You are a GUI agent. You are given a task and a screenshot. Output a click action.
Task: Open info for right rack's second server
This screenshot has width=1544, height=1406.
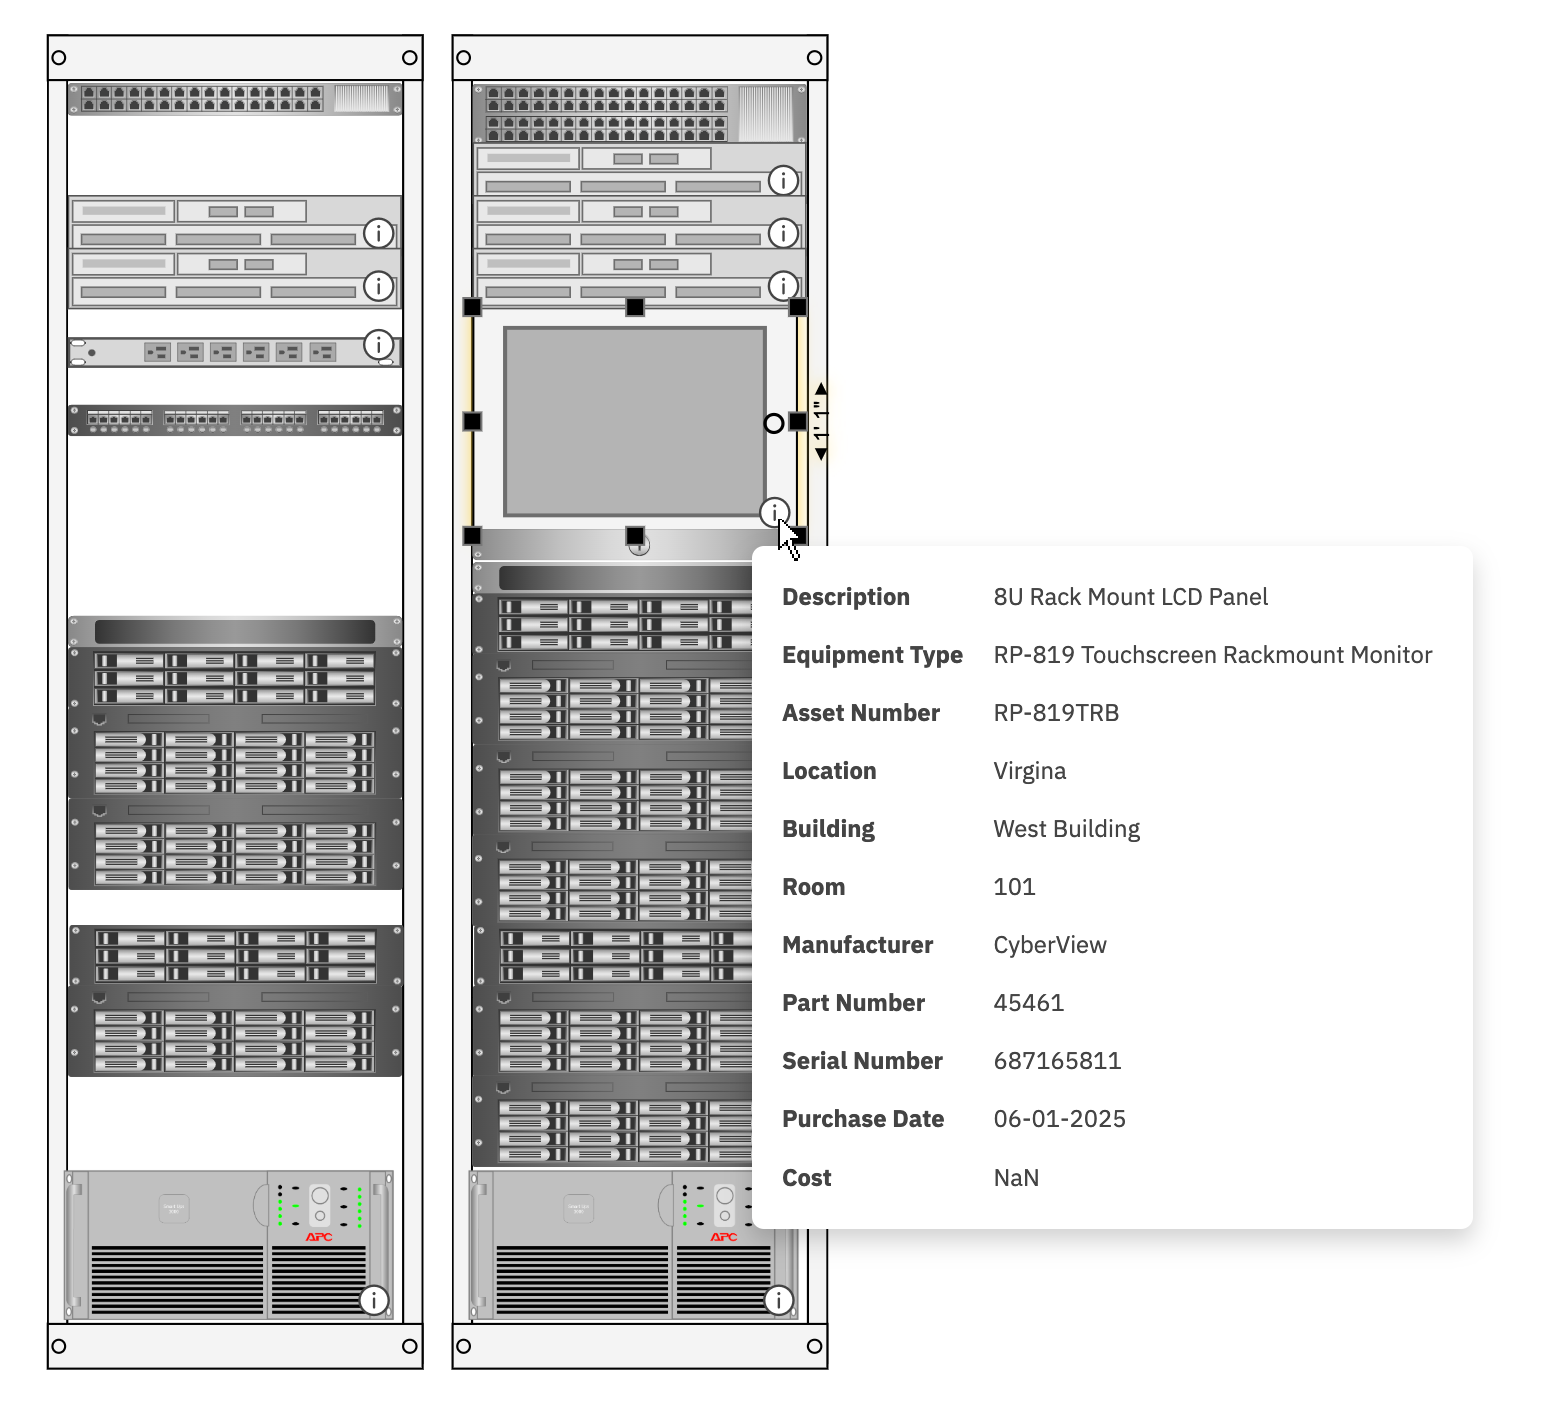tap(783, 233)
